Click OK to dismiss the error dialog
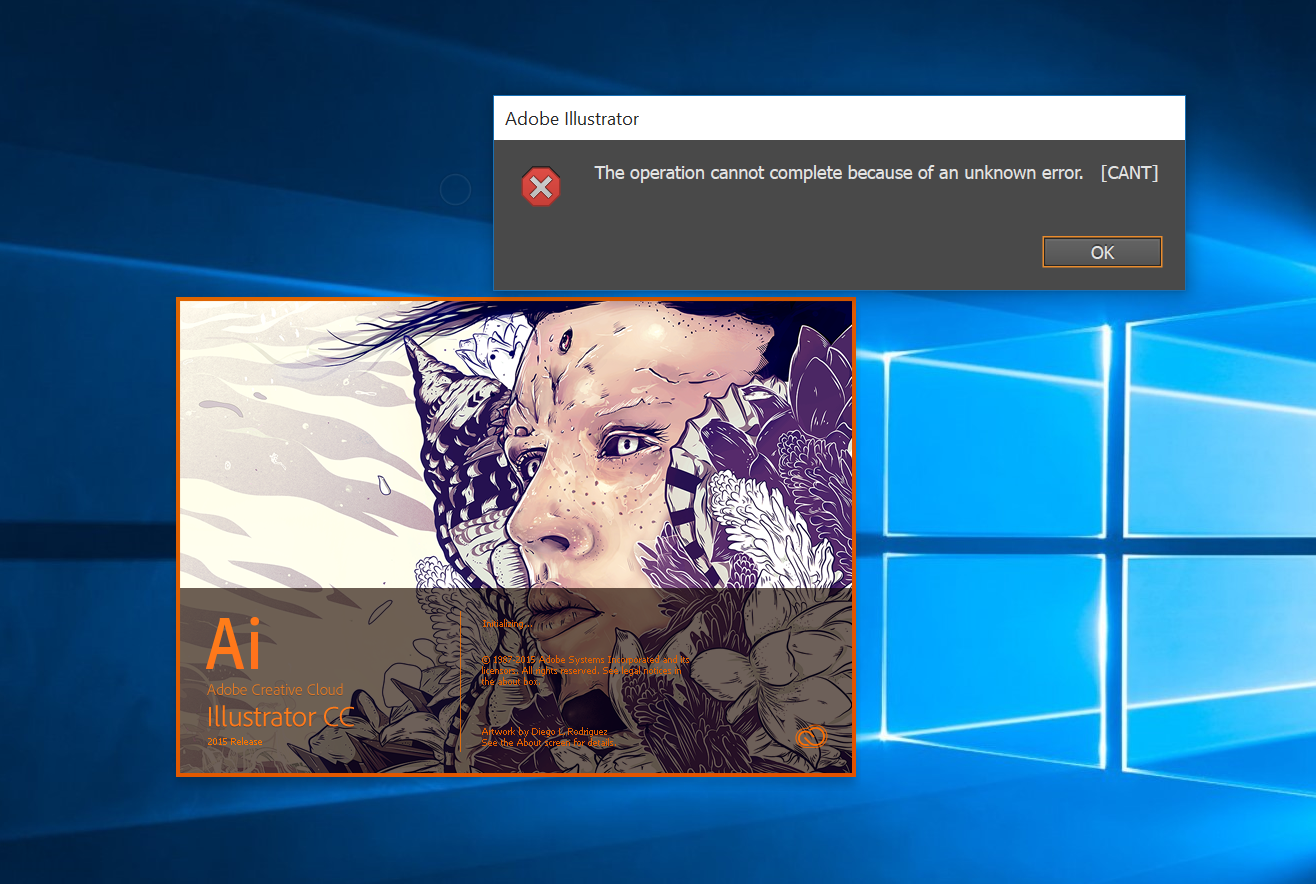Viewport: 1316px width, 884px height. click(1102, 252)
